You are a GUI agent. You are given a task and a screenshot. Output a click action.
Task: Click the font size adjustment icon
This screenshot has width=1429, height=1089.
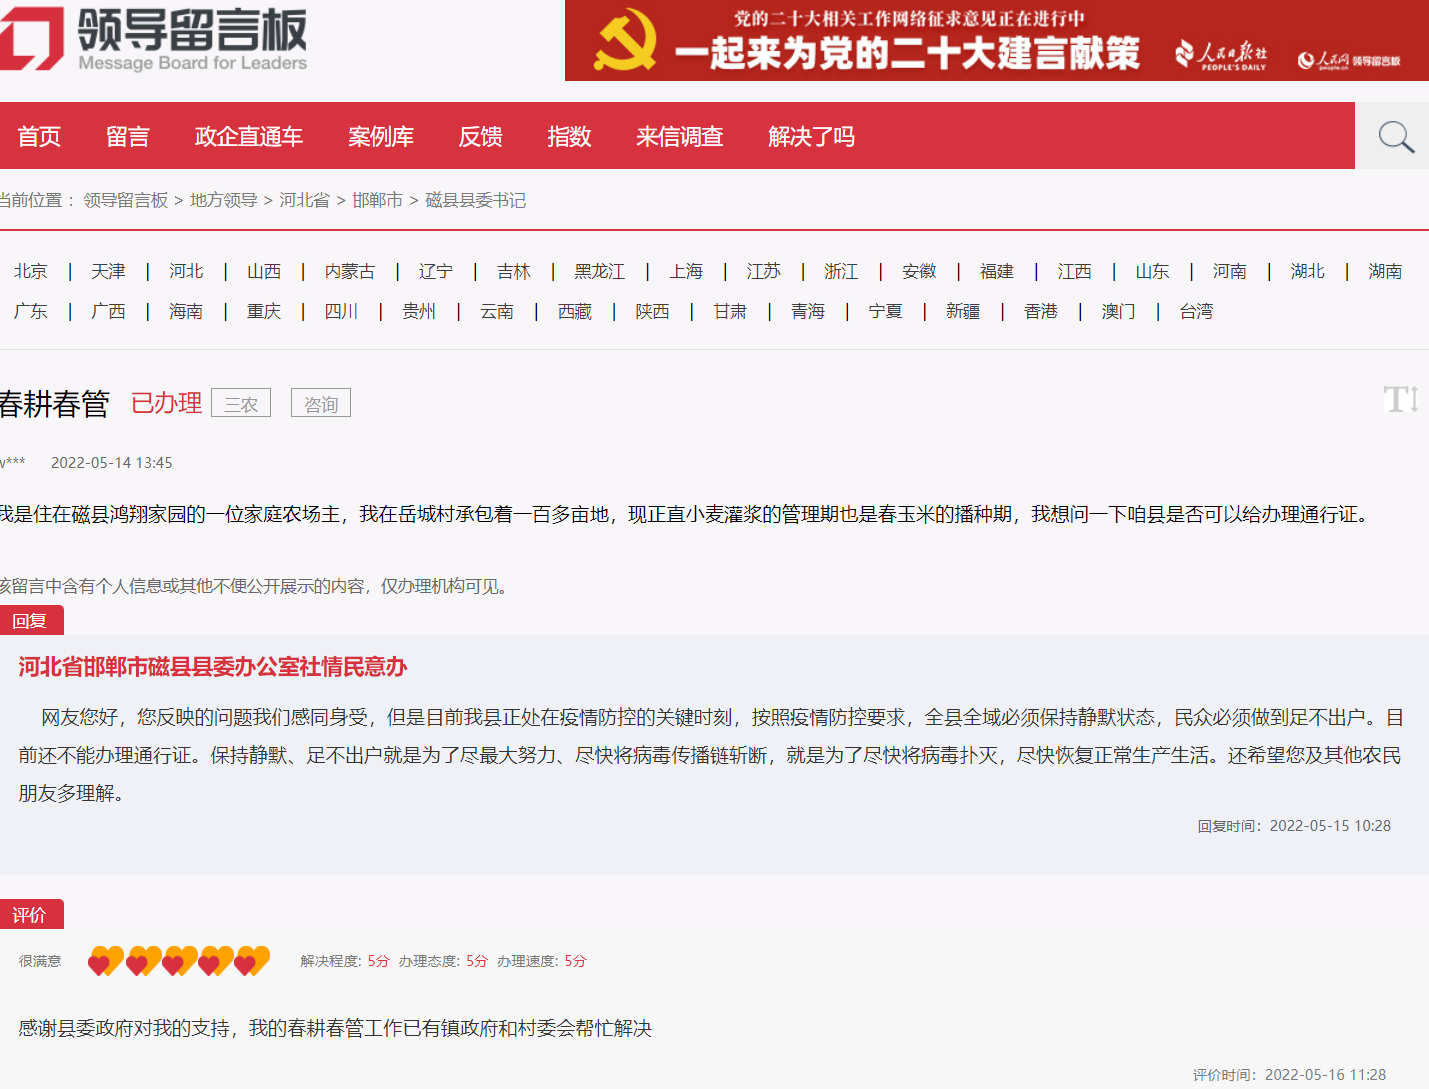(1402, 400)
